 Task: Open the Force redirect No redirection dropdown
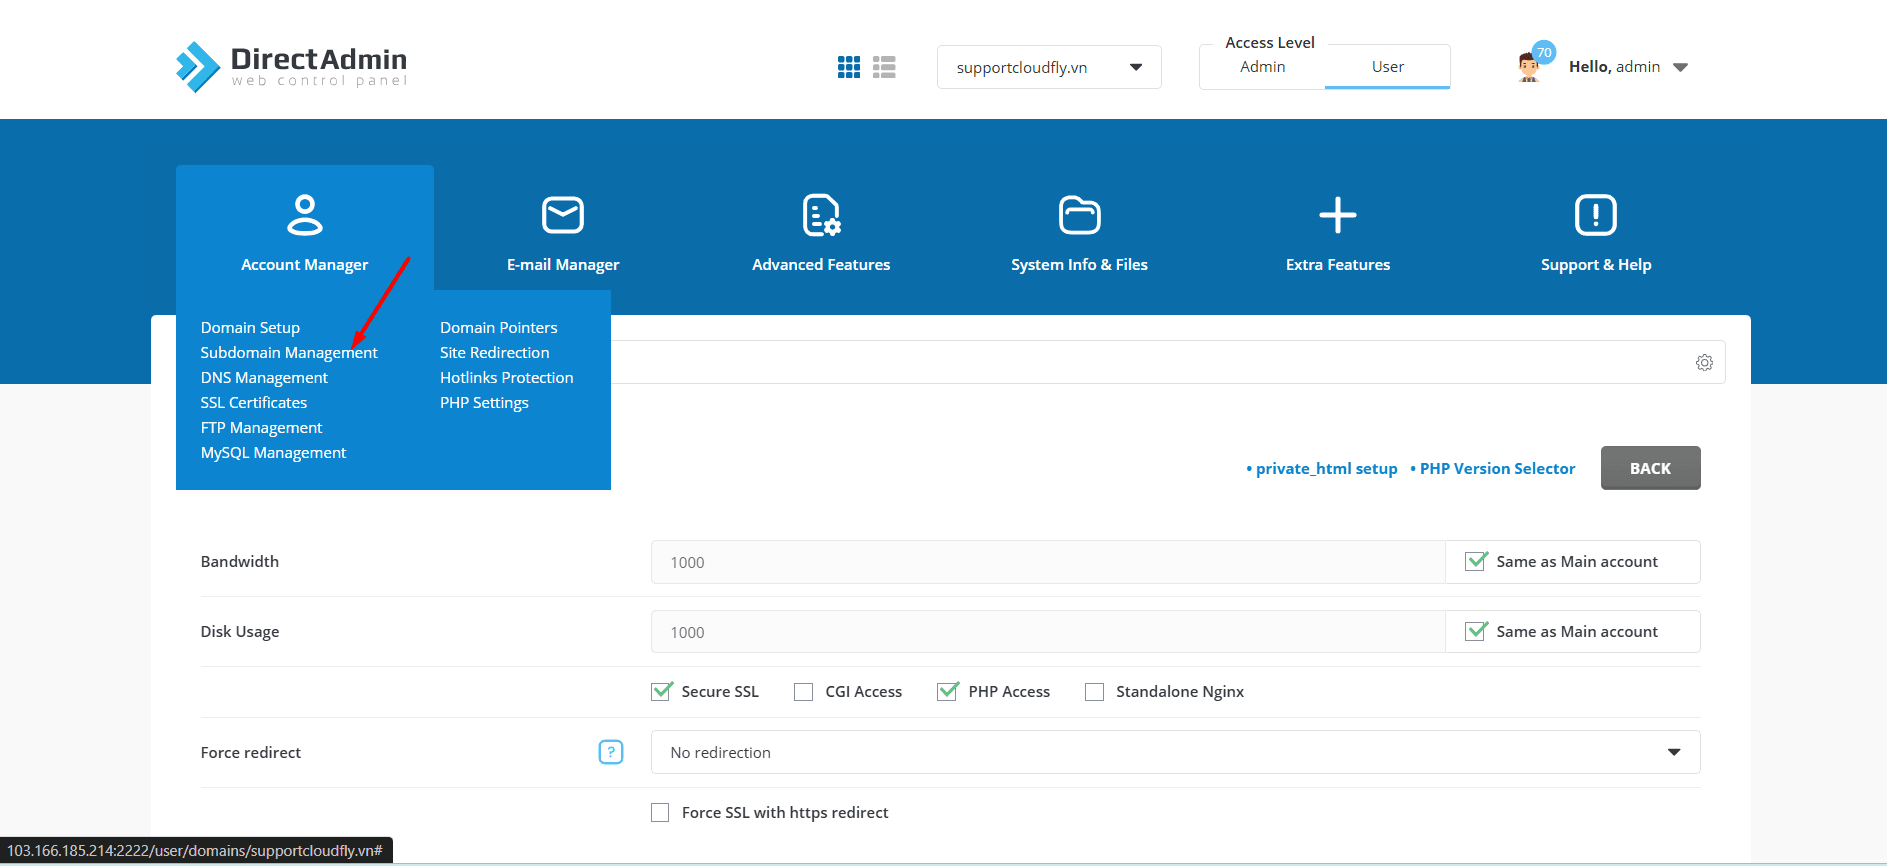[x=1175, y=752]
